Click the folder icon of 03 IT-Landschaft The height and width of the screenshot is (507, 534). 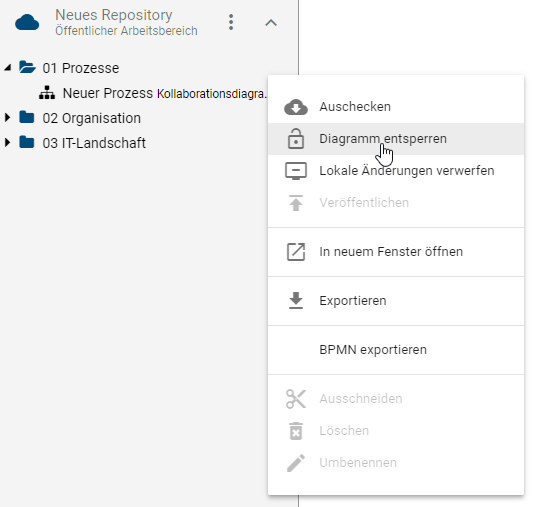tap(27, 142)
